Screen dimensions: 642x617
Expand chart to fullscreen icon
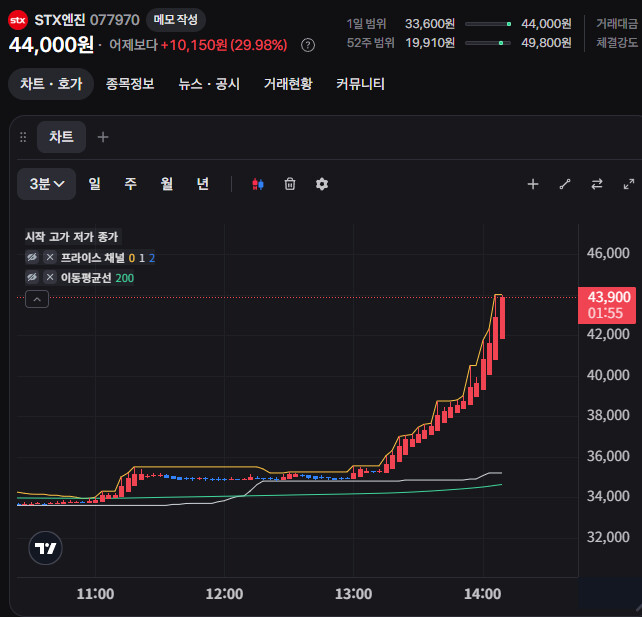coord(629,184)
